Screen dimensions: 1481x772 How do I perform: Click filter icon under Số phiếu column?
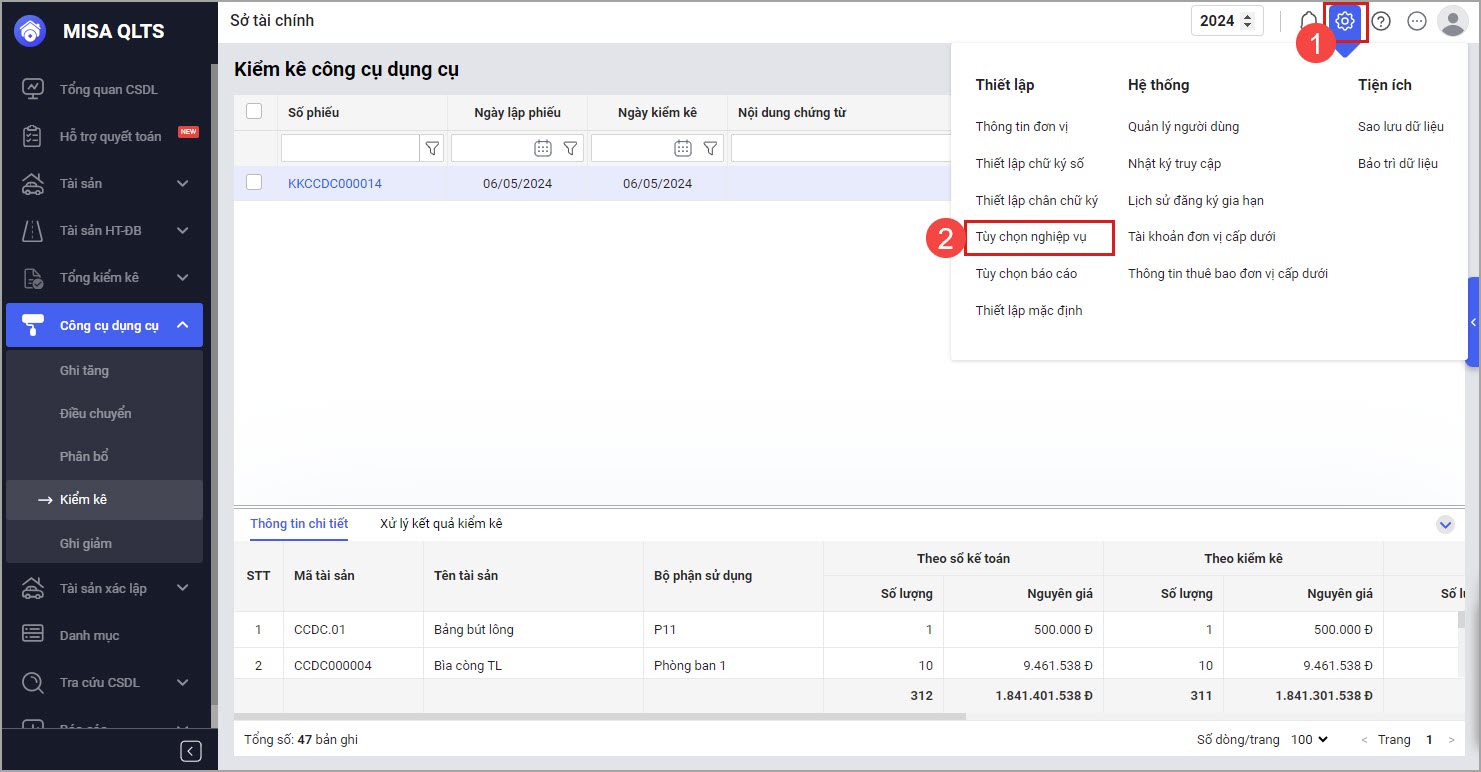click(x=432, y=148)
